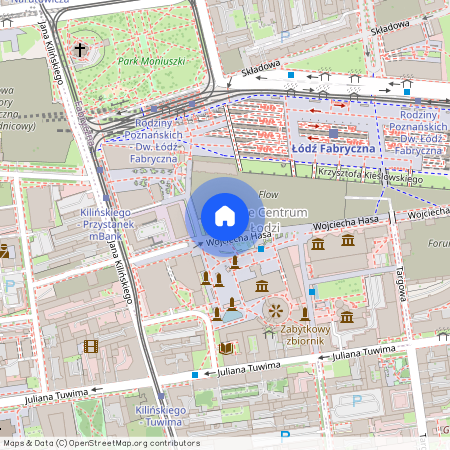Click the parking P icon near Składowa
This screenshot has height=450, width=450.
285,37
